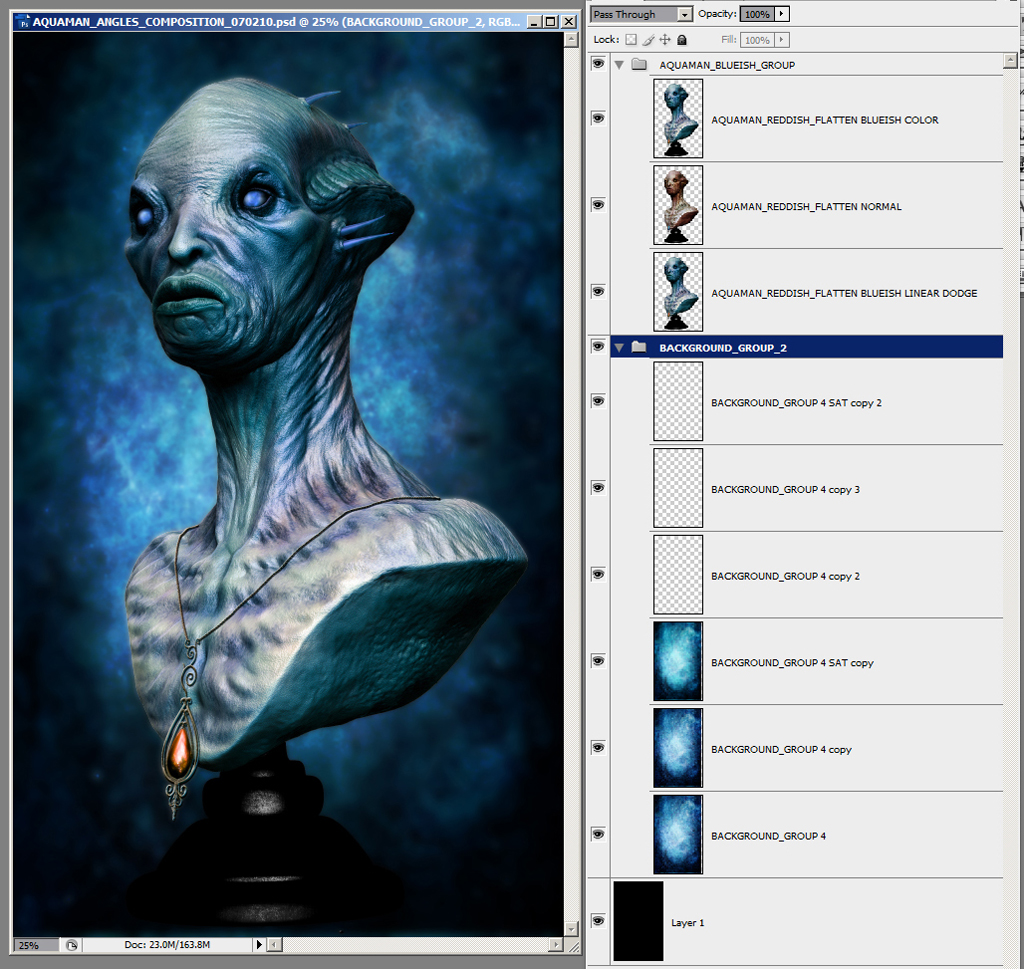Maximize the AQUAMAN document window
Screen dimensions: 1024x969
pyautogui.click(x=551, y=22)
